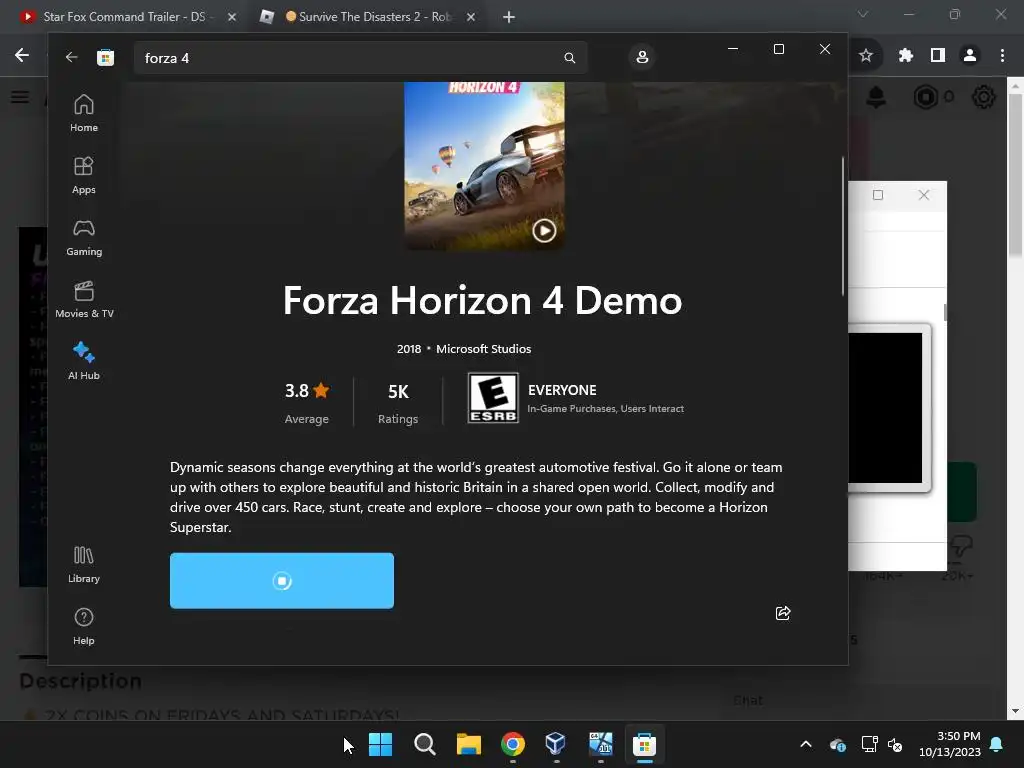Image resolution: width=1024 pixels, height=768 pixels.
Task: Click the Store back arrow
Action: pos(71,57)
